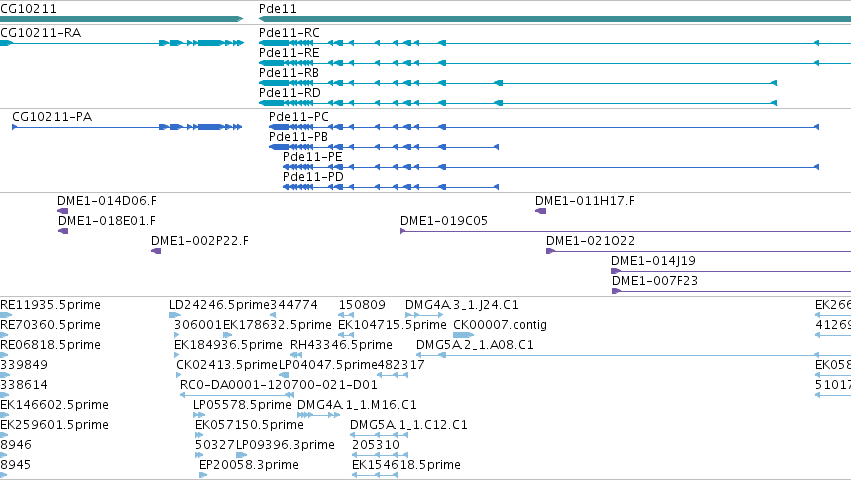
Task: Click the RE11935.5prime EST label
Action: click(x=50, y=305)
